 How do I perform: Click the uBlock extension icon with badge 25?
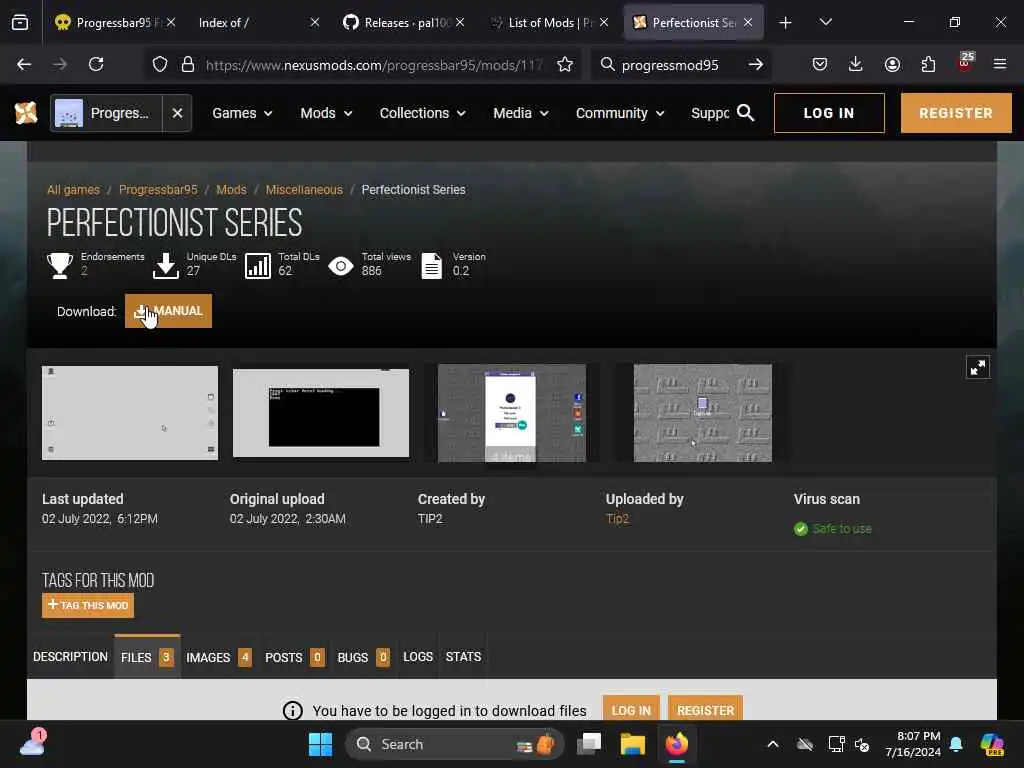(965, 62)
